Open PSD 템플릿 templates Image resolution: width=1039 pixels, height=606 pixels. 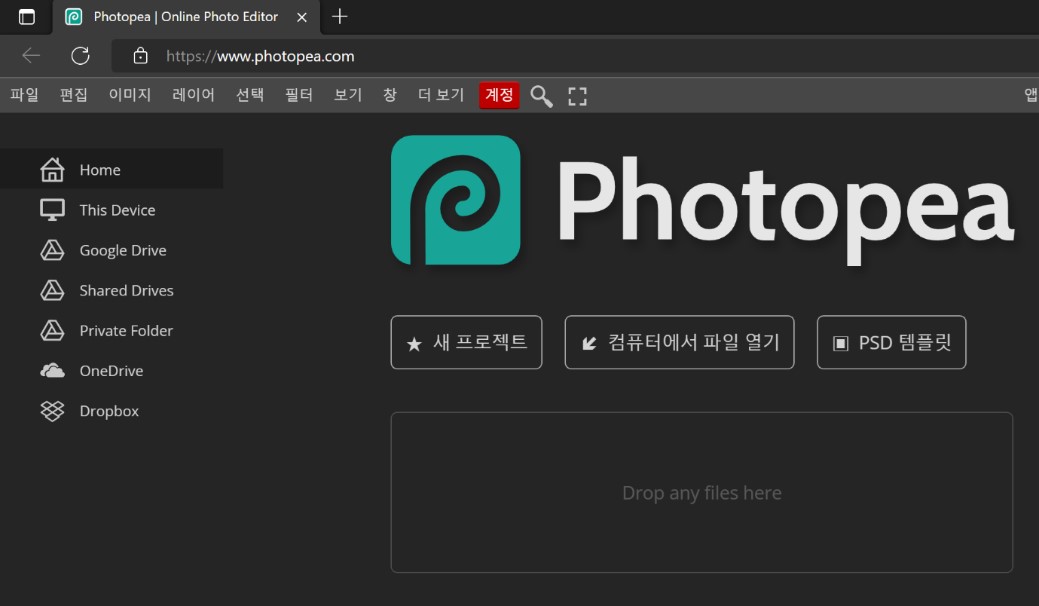tap(891, 342)
